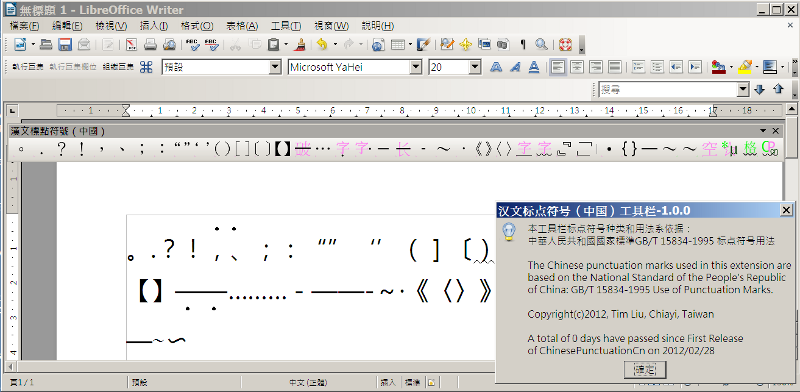
Task: Open the 檢視(V) View menu
Action: 111,26
